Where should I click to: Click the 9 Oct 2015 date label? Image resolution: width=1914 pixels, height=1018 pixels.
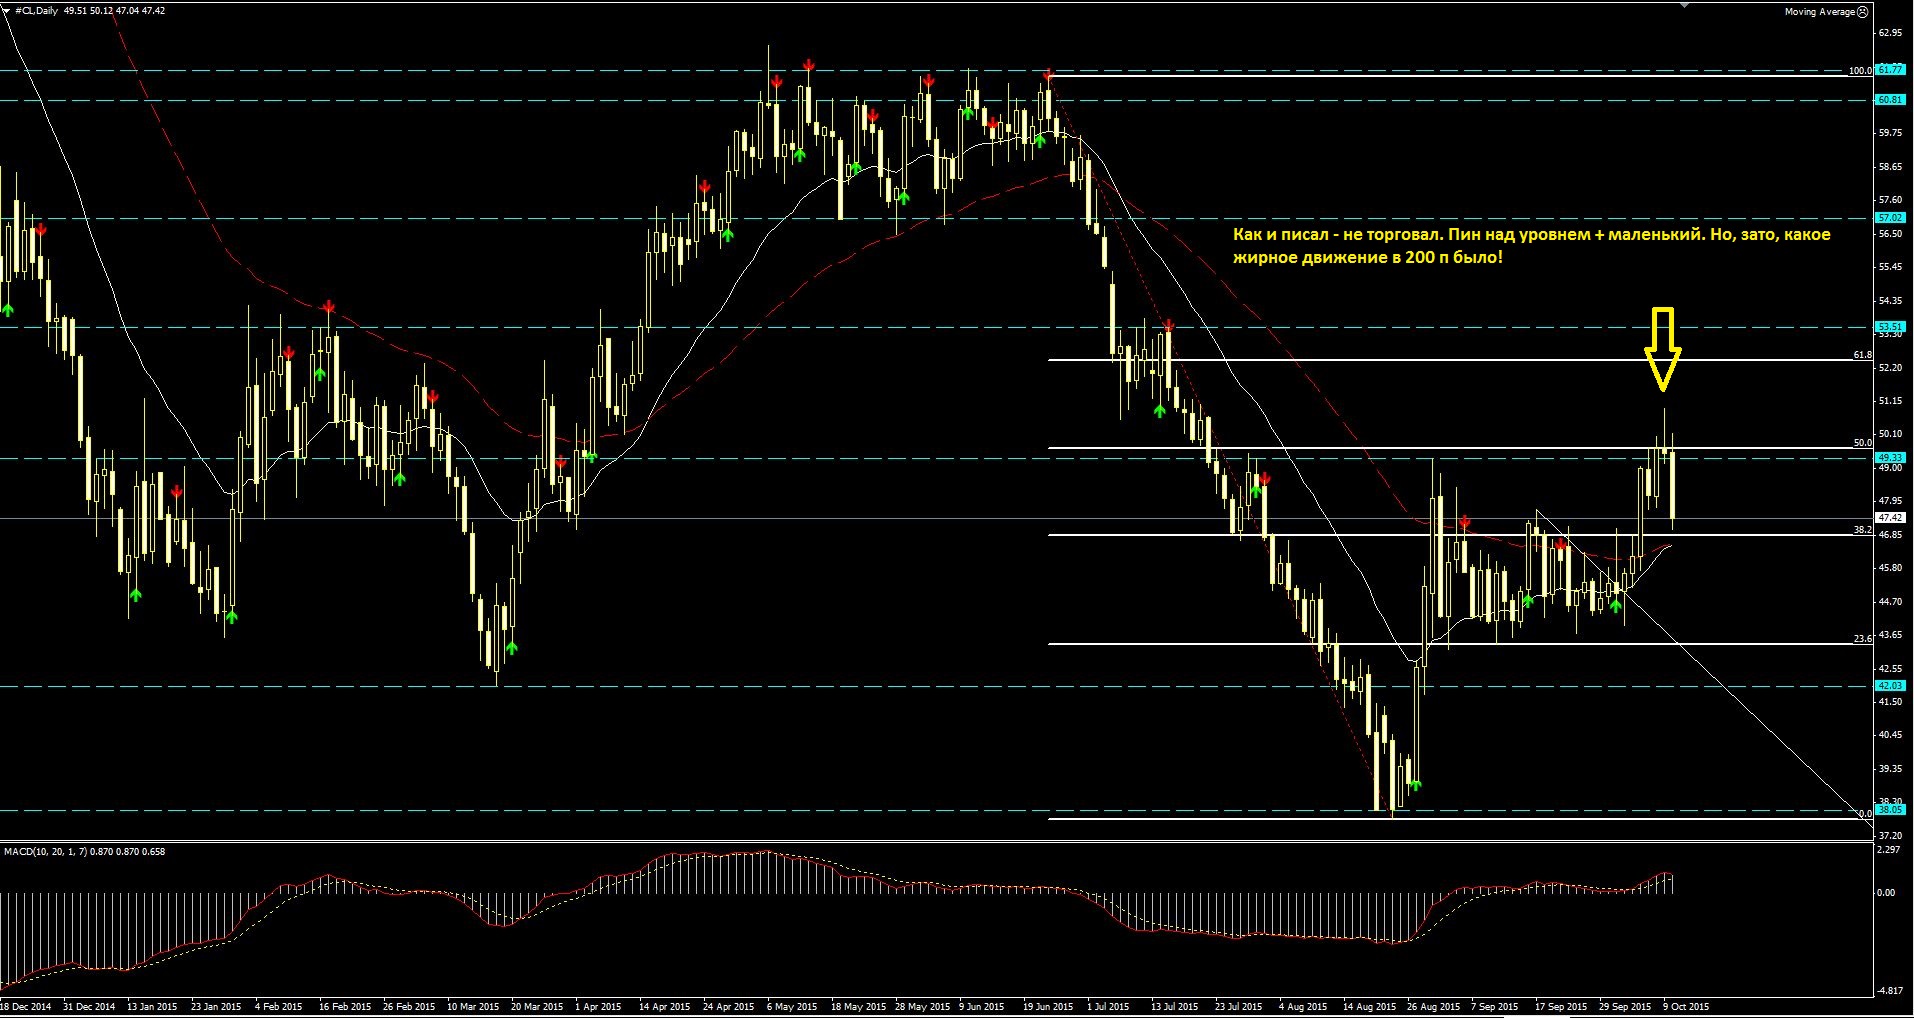pyautogui.click(x=1687, y=1007)
